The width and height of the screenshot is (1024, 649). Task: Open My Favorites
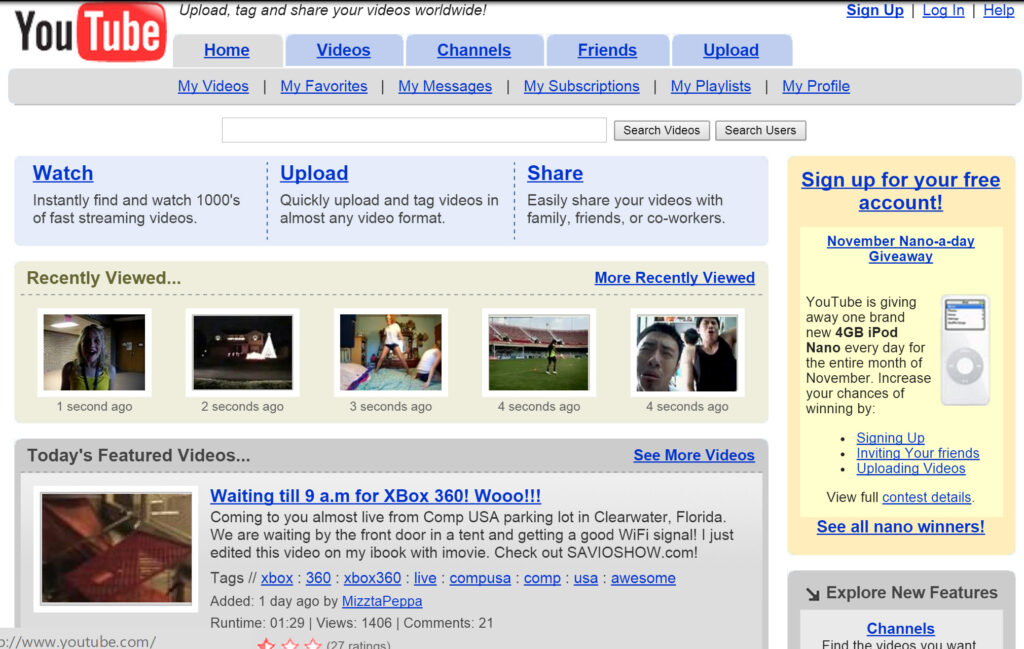324,86
